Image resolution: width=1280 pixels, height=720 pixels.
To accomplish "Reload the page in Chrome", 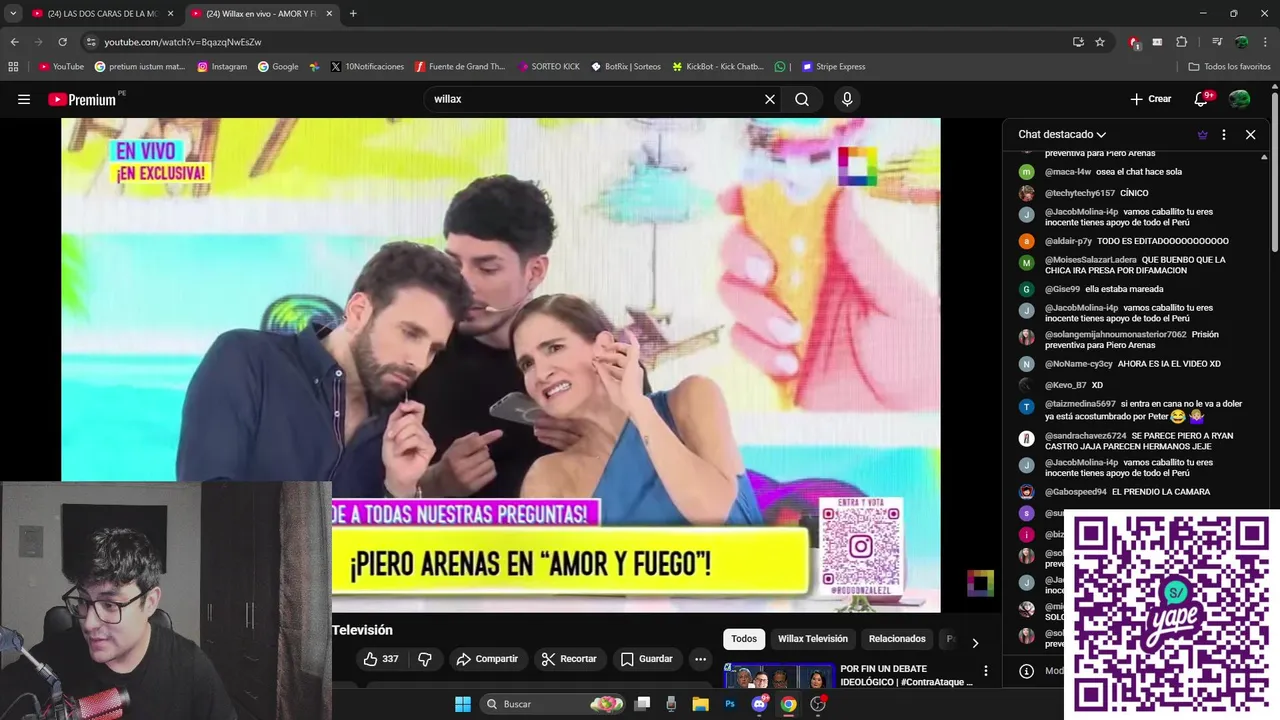I will 62,42.
